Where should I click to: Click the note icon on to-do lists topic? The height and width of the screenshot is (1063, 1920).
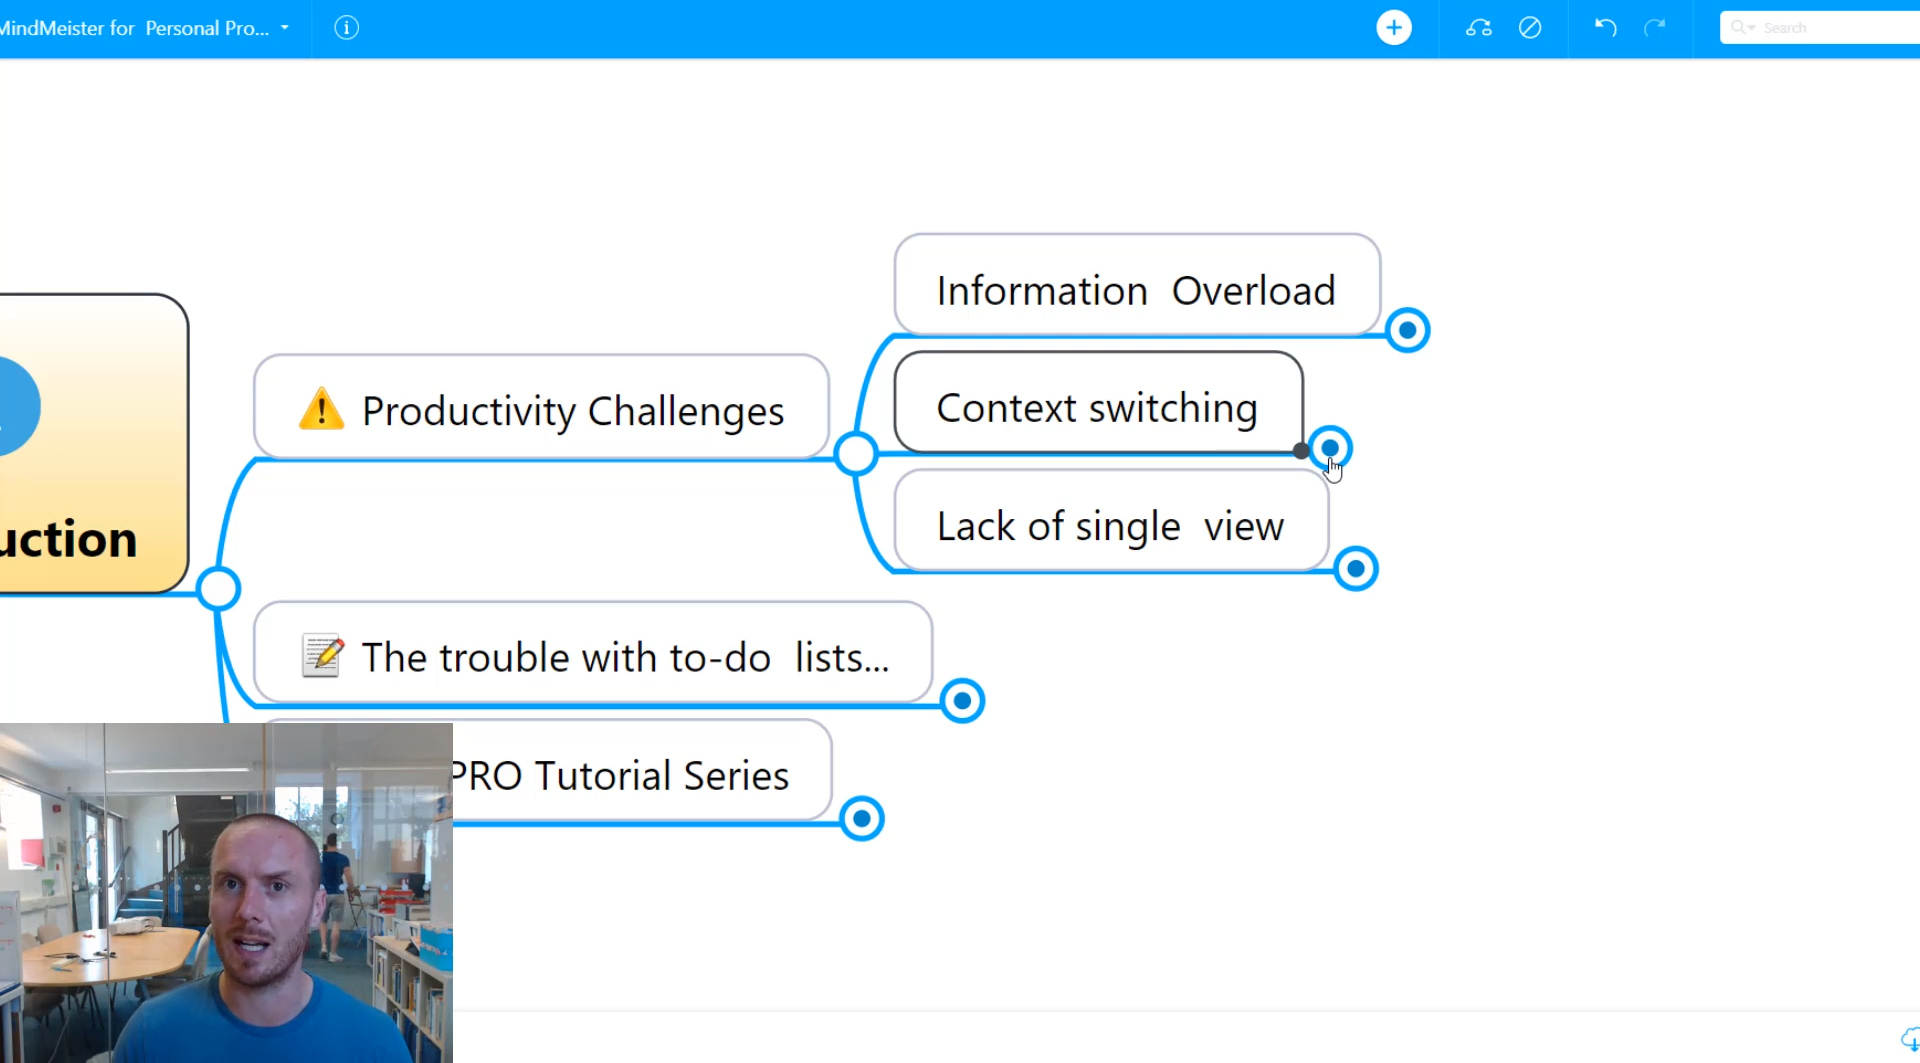click(x=323, y=656)
